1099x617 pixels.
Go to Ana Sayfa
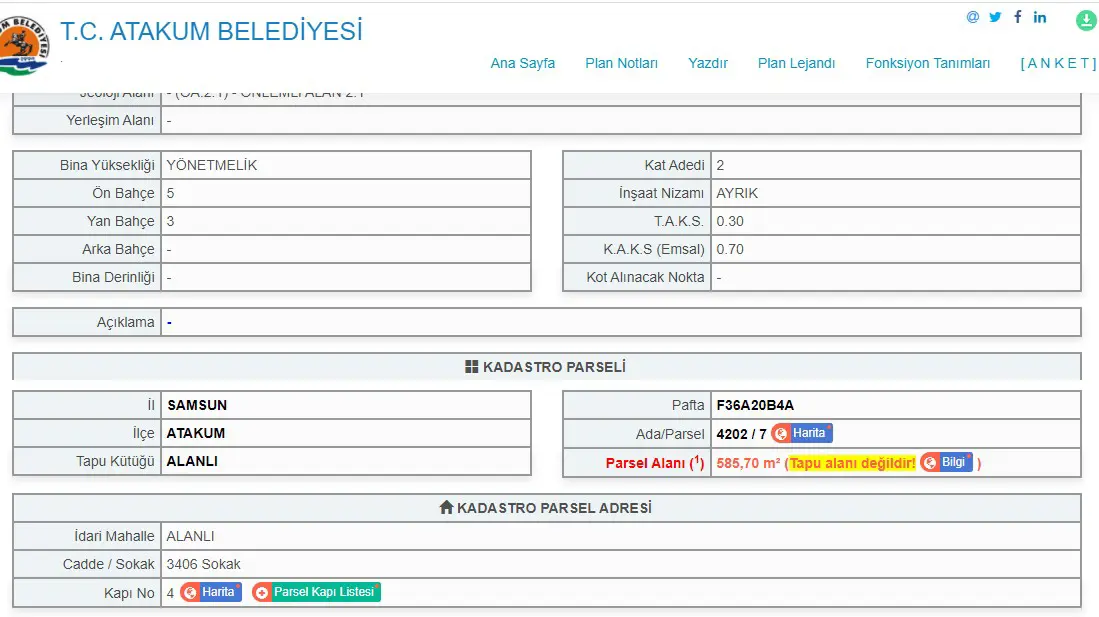[x=523, y=63]
